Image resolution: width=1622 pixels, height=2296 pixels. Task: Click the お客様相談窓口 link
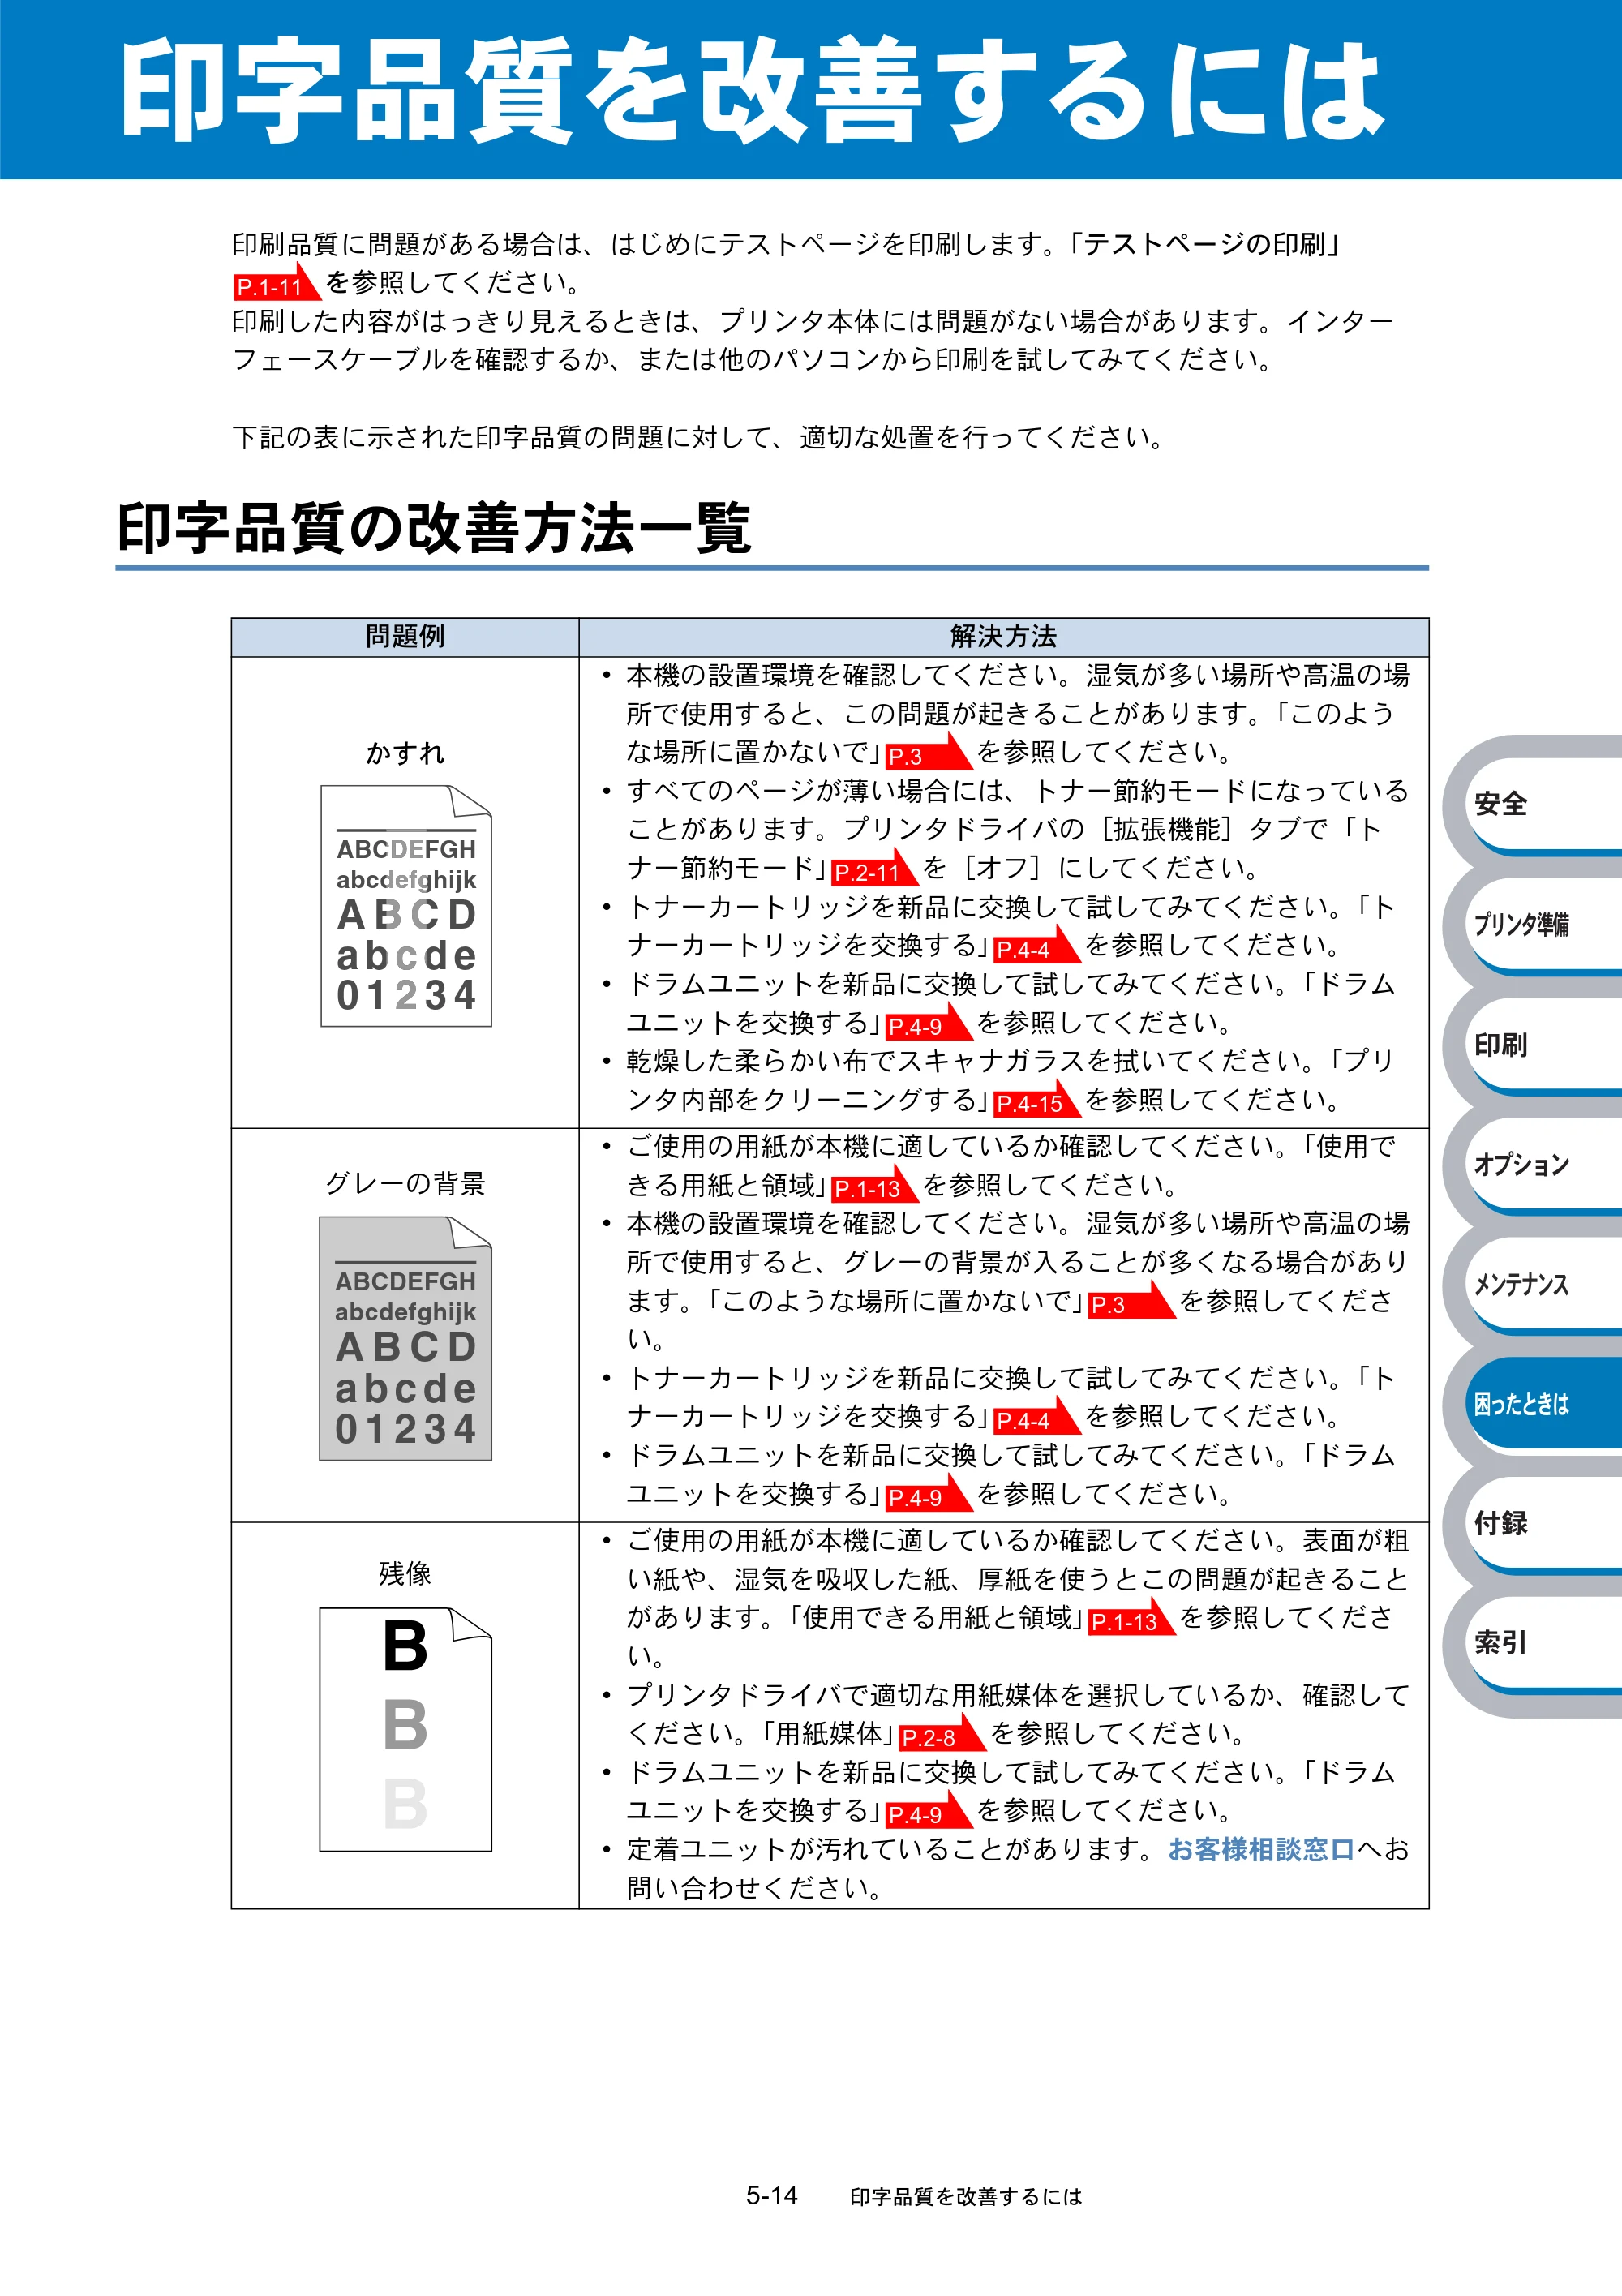pos(1261,1849)
